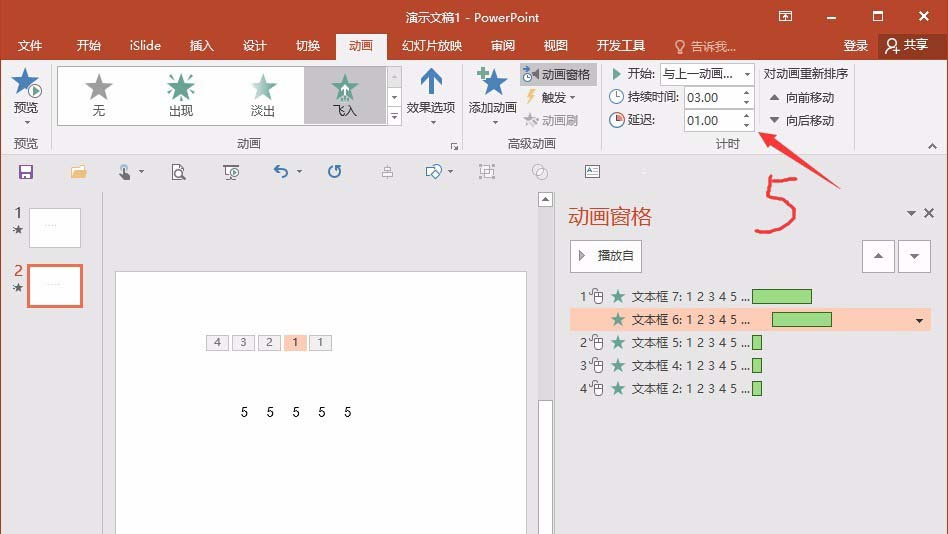Decrease the Delay stepper value
The image size is (948, 534).
747,125
